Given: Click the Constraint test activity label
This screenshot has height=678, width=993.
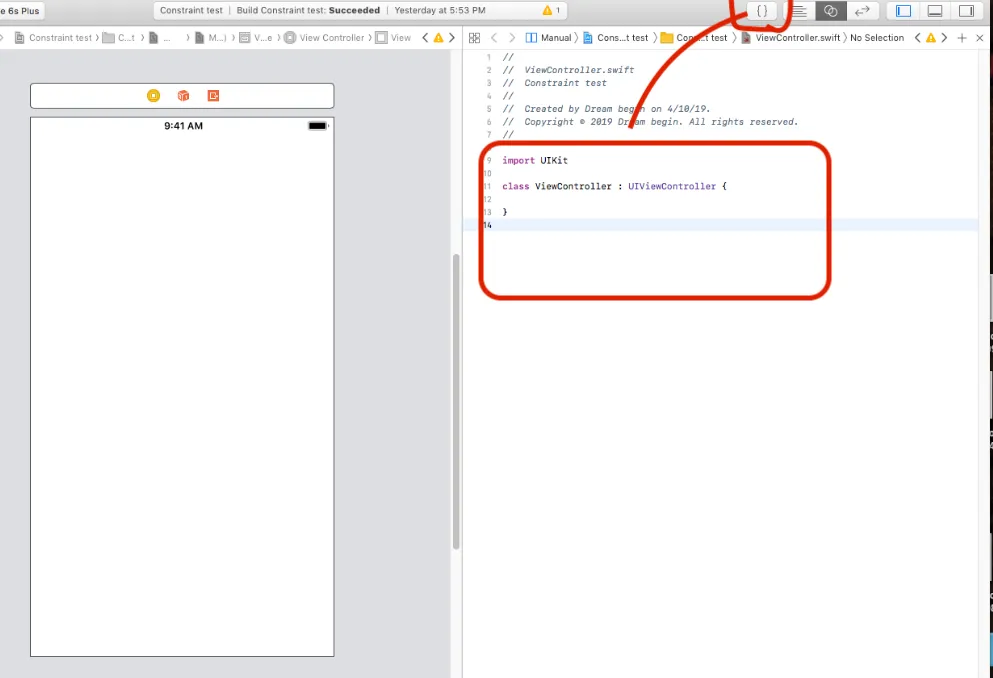Looking at the screenshot, I should click(x=191, y=10).
